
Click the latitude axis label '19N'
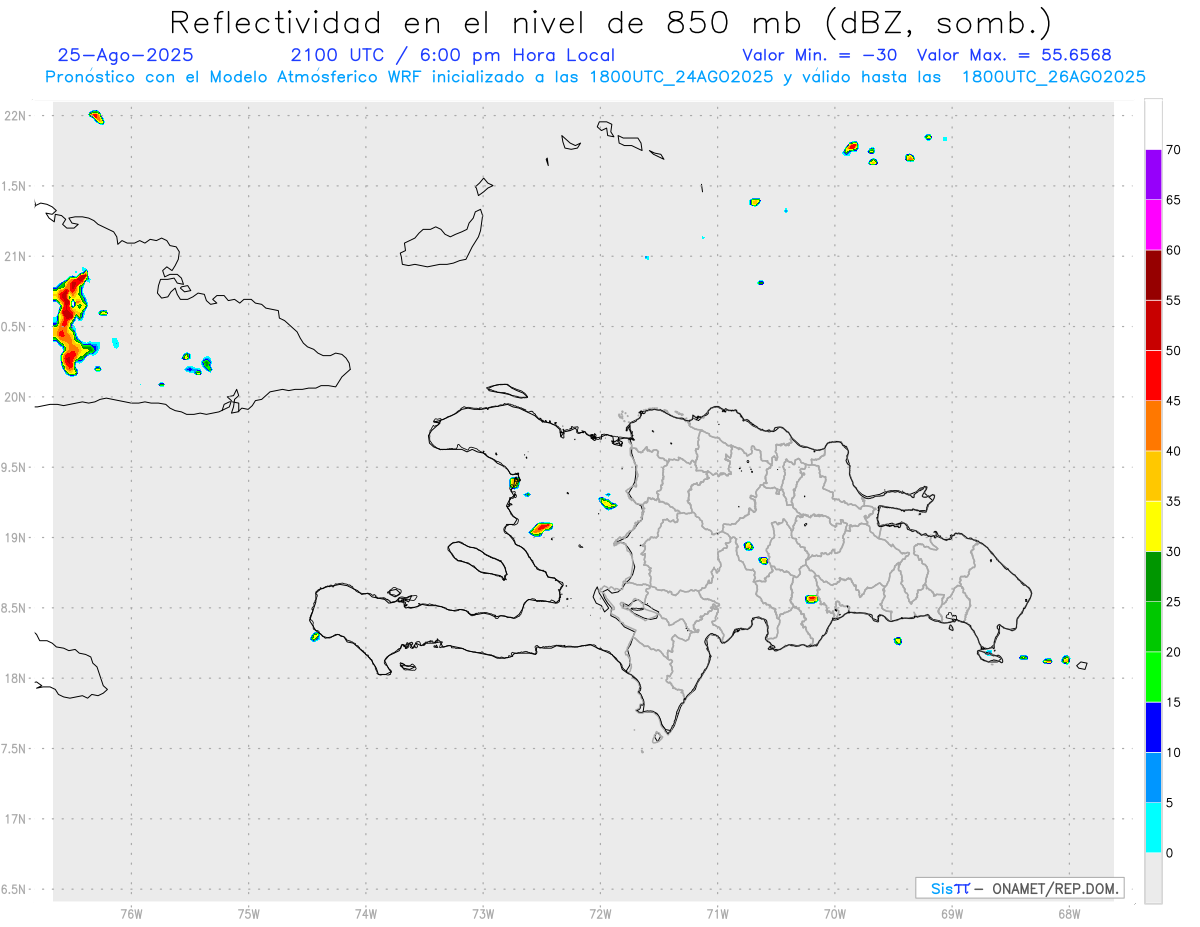[15, 537]
